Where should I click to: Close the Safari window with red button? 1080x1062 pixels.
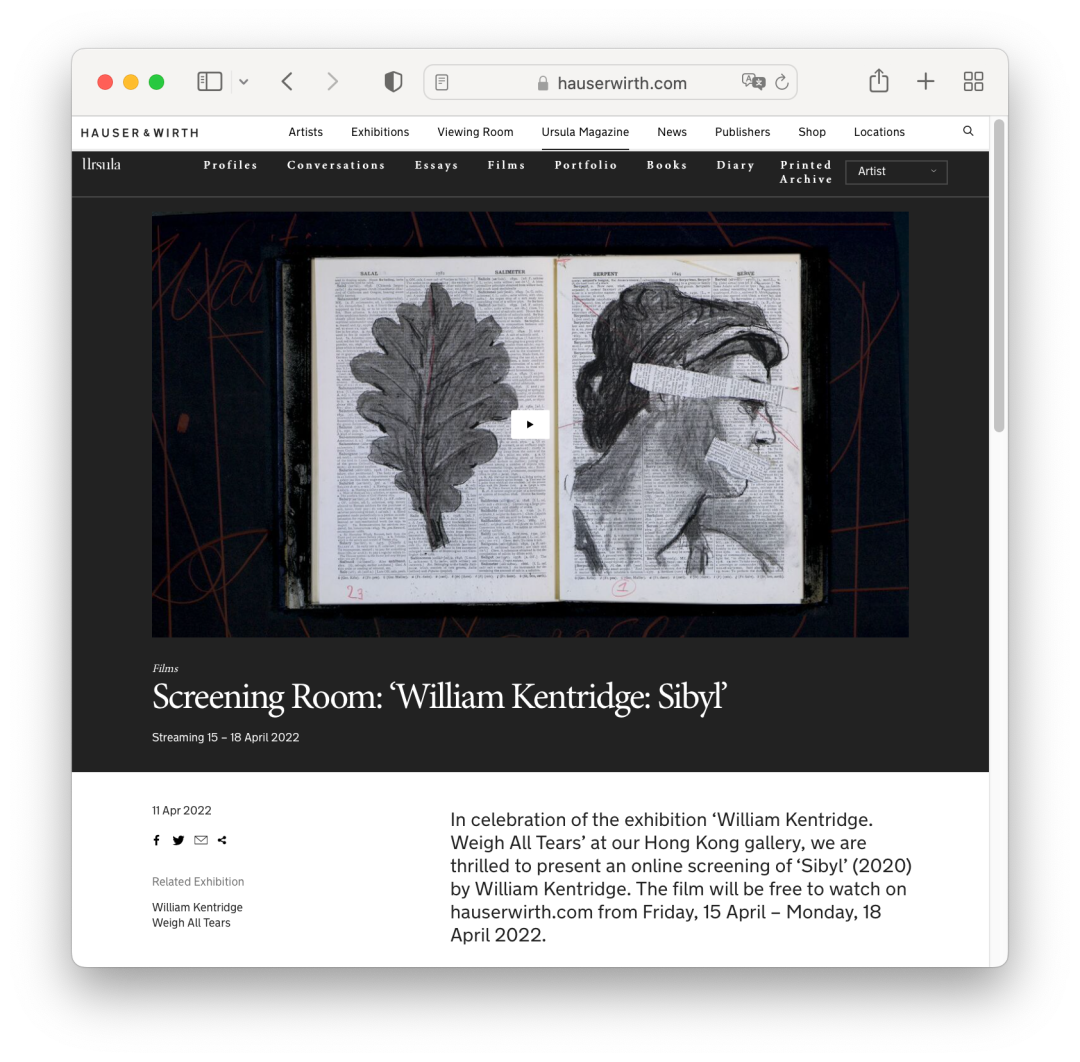[105, 82]
